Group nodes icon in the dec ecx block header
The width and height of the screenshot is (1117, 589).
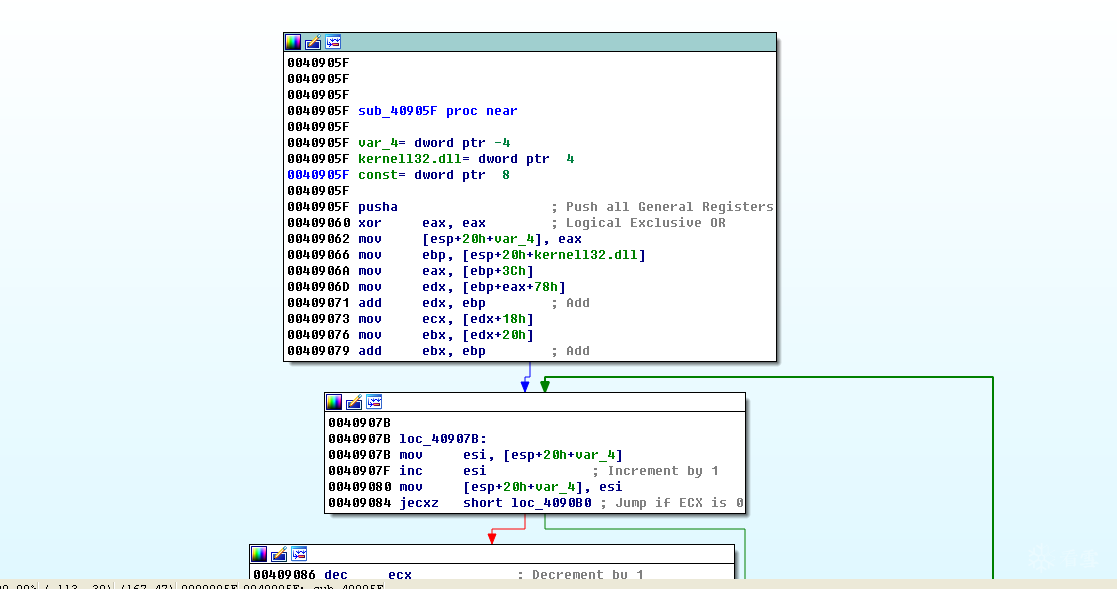tap(299, 554)
